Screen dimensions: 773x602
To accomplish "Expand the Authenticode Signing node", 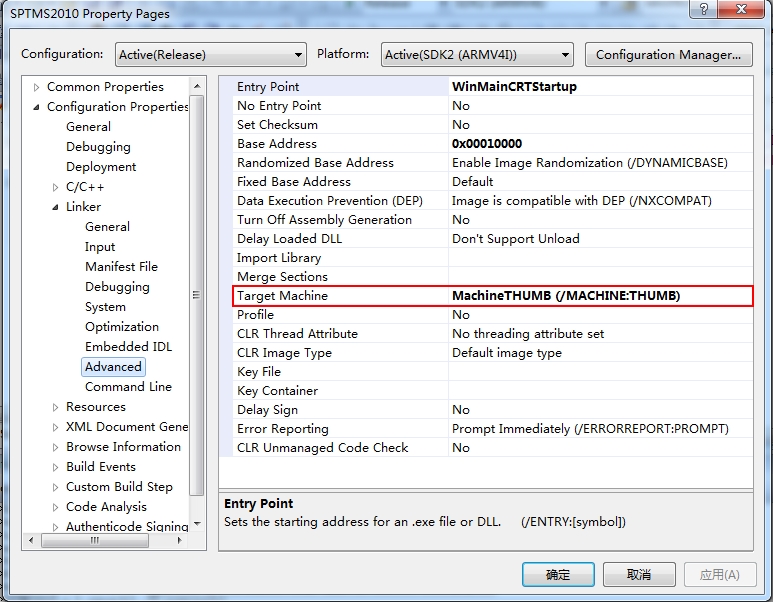I will coord(55,527).
